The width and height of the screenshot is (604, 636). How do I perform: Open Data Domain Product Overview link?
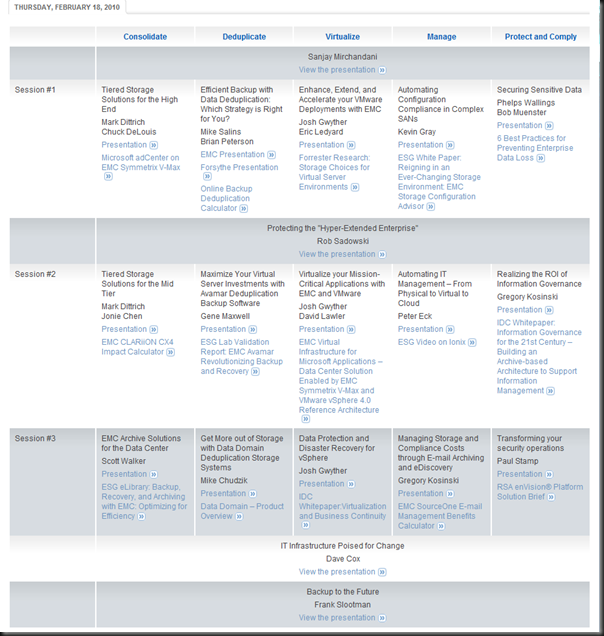pyautogui.click(x=242, y=511)
